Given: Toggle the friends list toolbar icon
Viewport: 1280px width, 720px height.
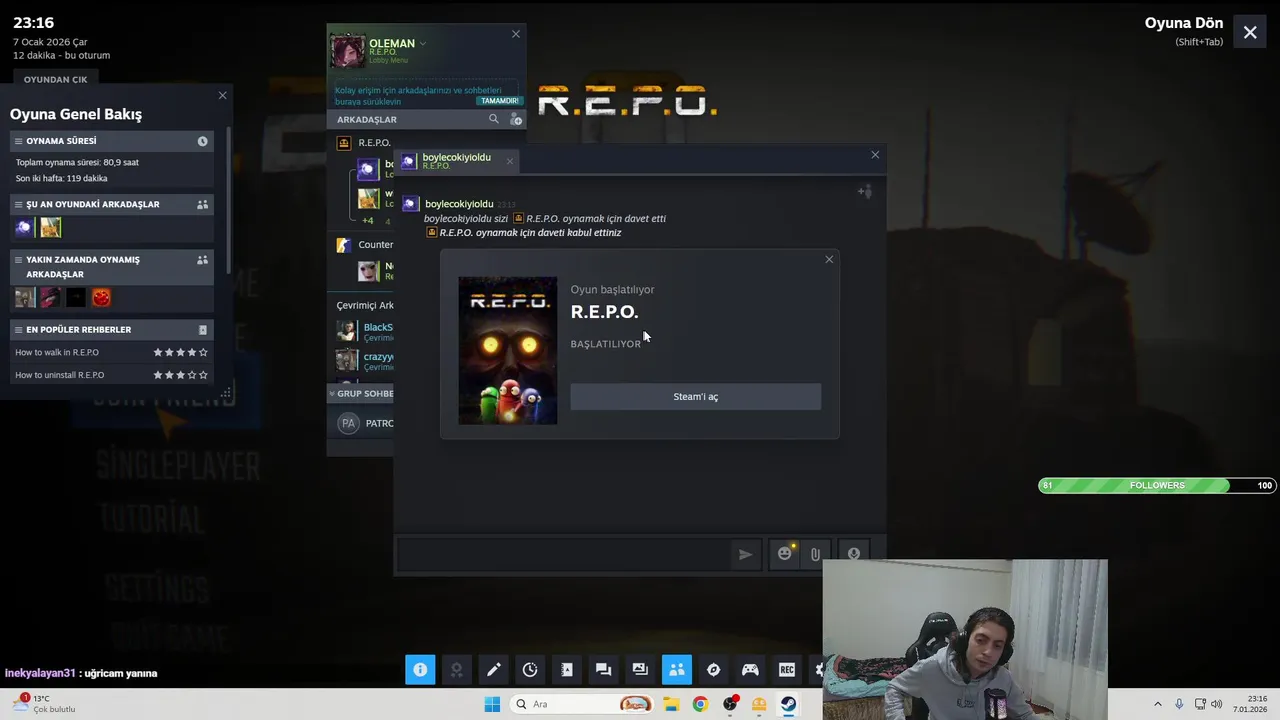Looking at the screenshot, I should coord(677,669).
